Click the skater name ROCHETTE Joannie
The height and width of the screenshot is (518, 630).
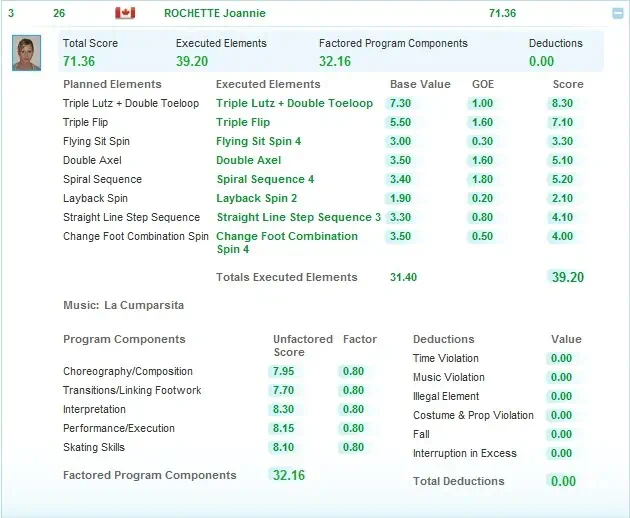click(214, 13)
